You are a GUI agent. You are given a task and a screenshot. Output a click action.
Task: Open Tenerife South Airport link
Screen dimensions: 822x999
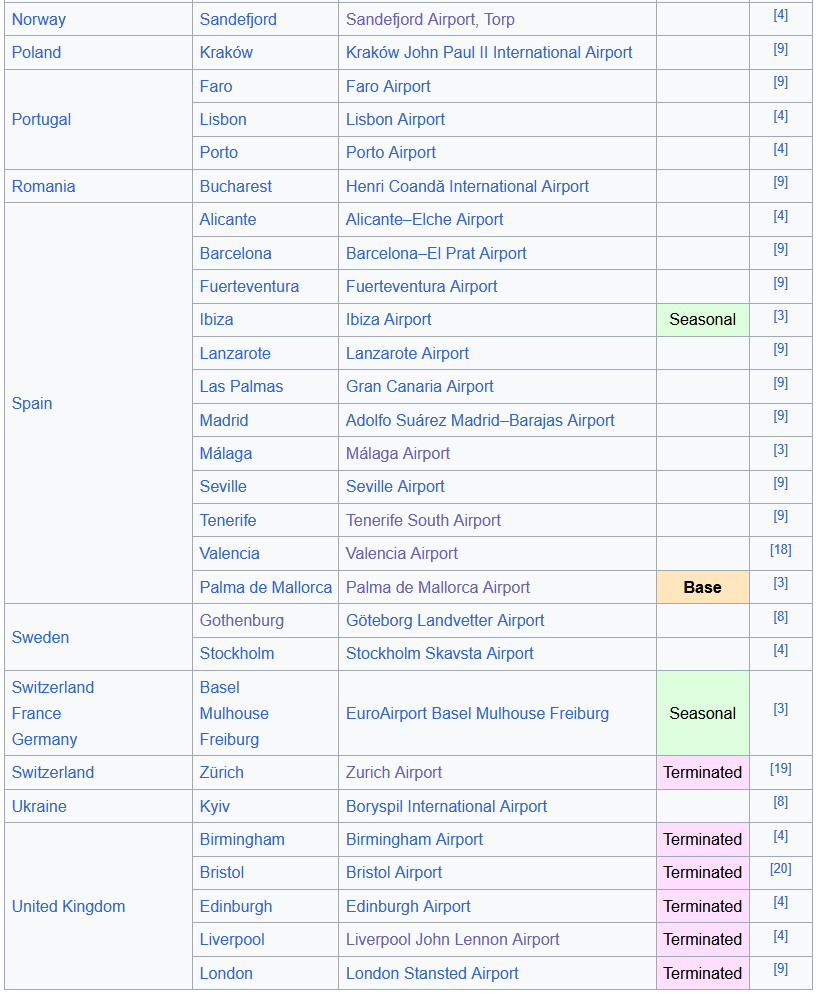click(423, 520)
